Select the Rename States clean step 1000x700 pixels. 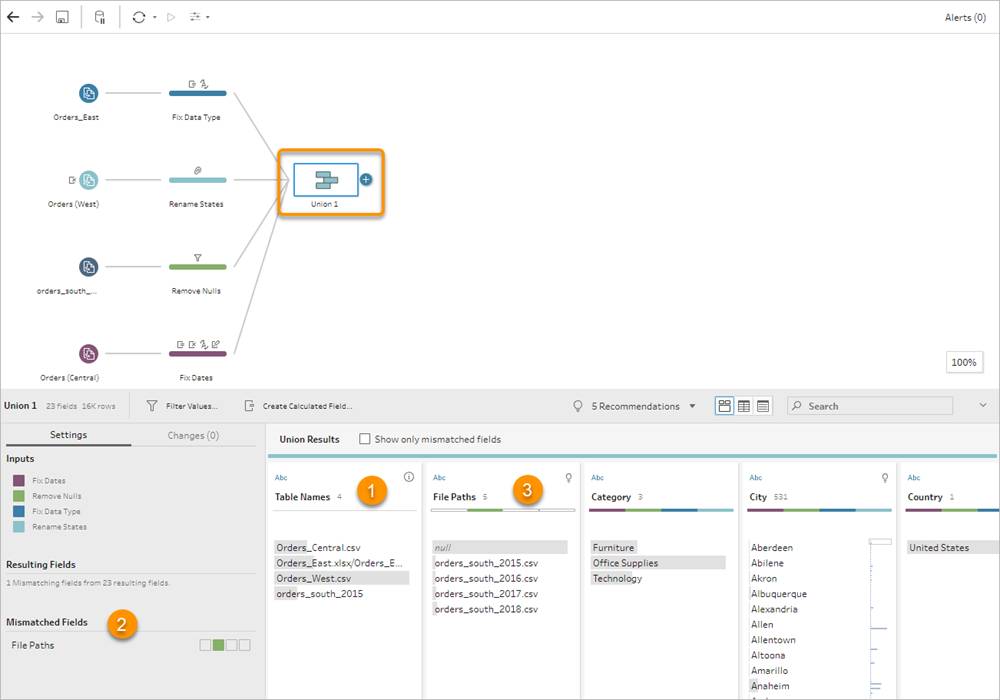tap(198, 180)
